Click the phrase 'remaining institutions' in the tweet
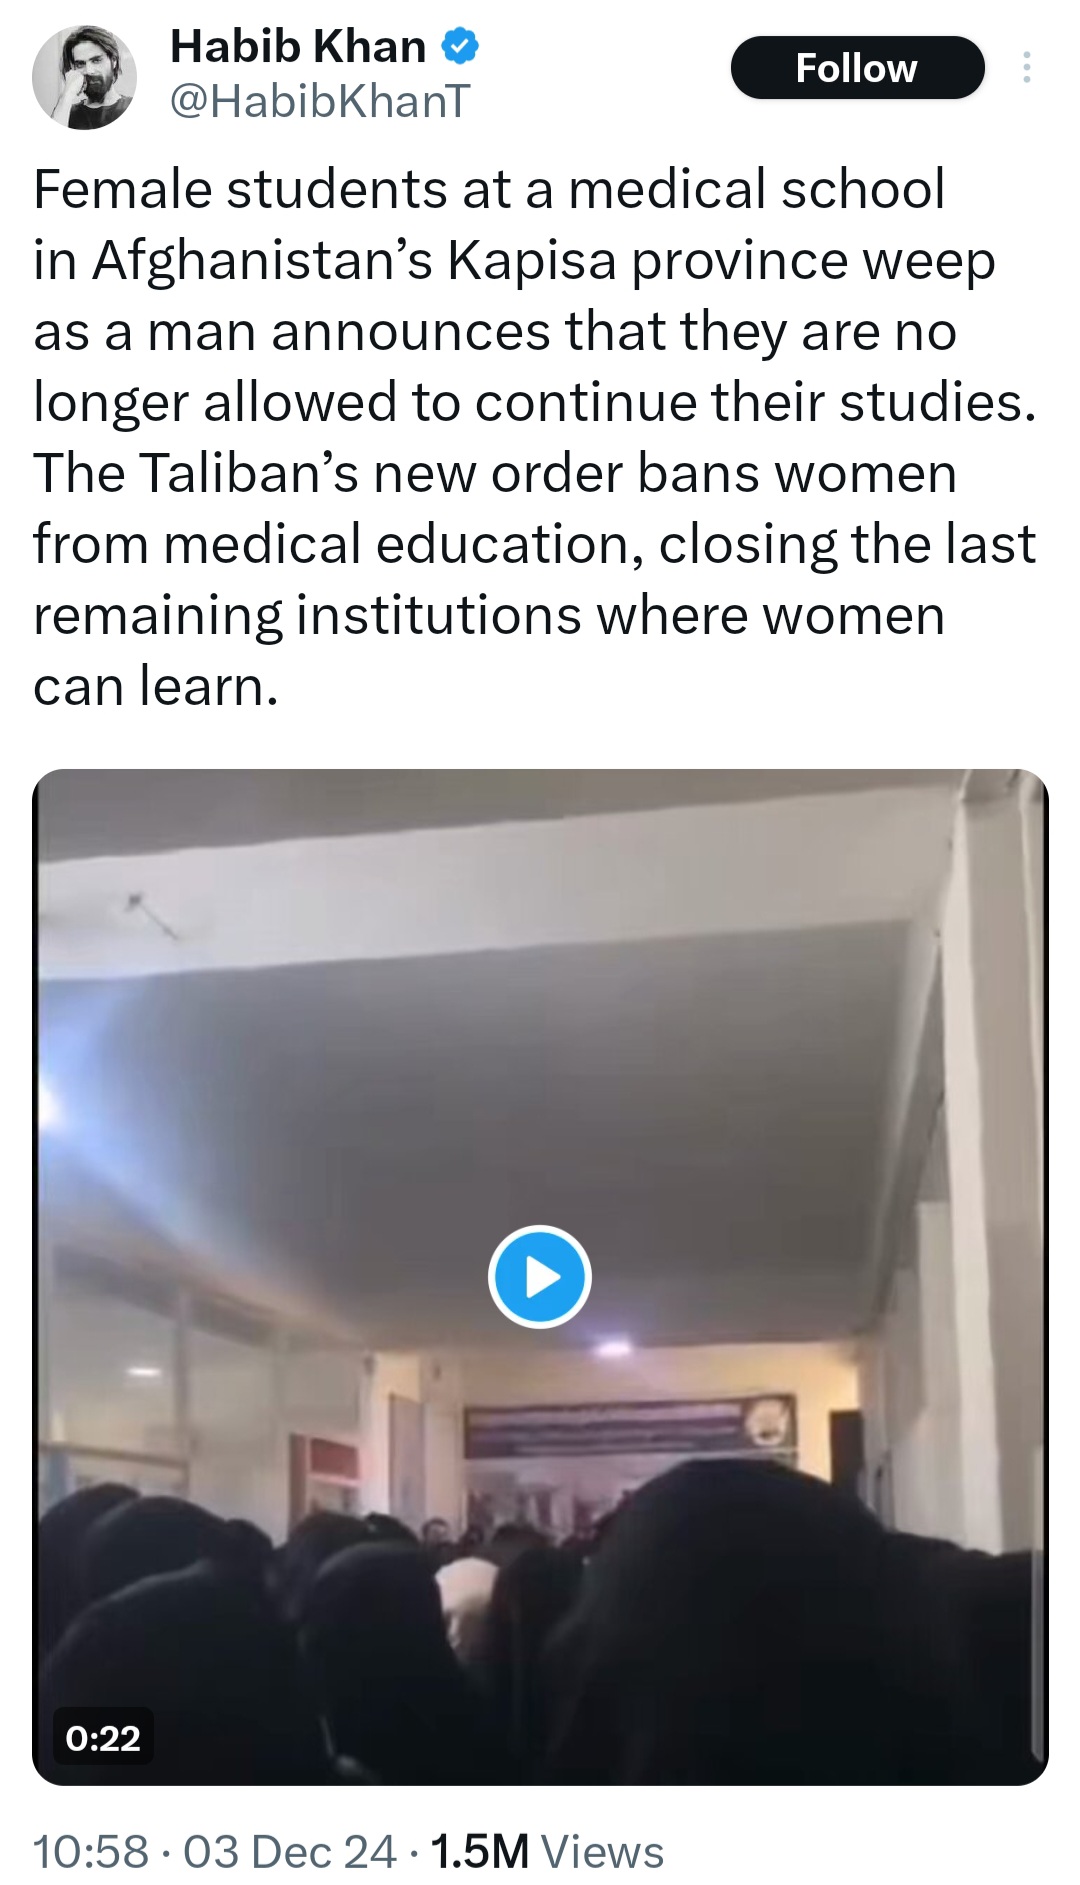The image size is (1080, 1885). tap(307, 616)
